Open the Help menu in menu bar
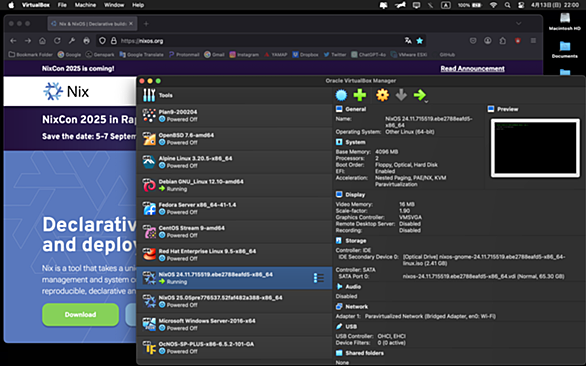The height and width of the screenshot is (366, 586). point(138,5)
